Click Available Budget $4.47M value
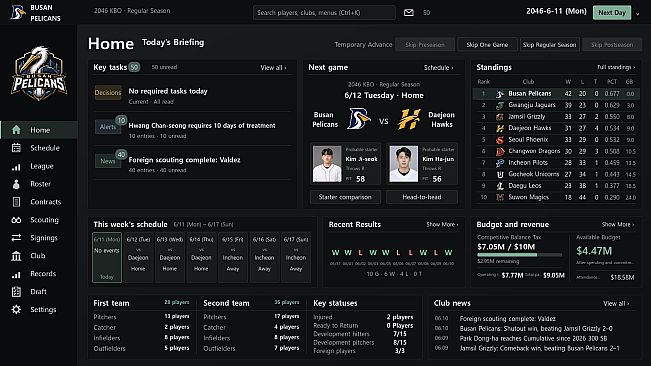651x366 pixels. point(594,251)
